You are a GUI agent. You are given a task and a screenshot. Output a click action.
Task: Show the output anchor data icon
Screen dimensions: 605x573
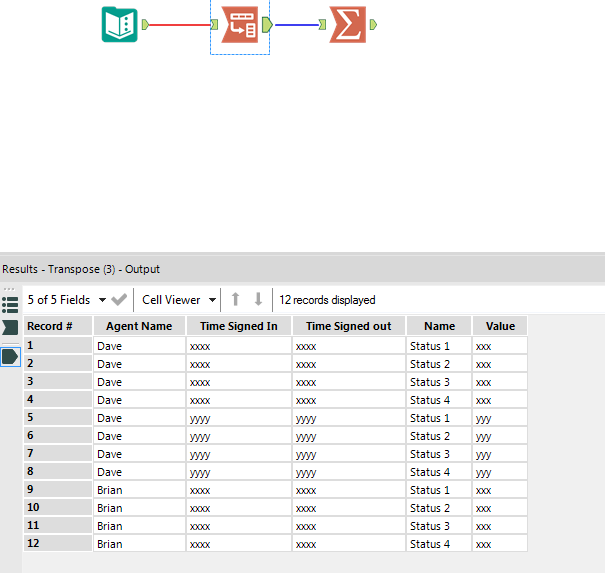coord(10,357)
